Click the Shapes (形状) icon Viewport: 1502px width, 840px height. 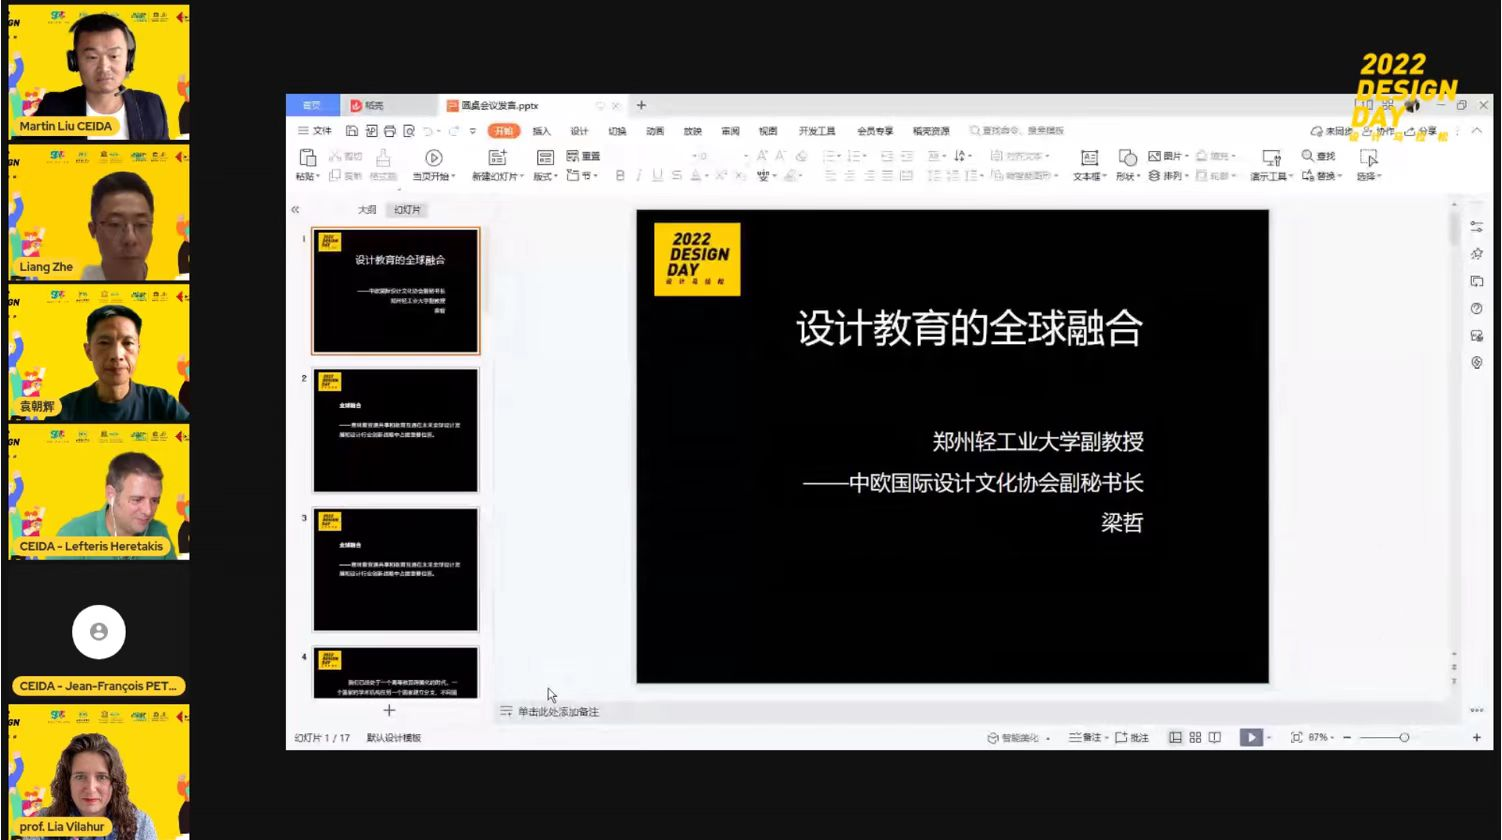(x=1127, y=158)
